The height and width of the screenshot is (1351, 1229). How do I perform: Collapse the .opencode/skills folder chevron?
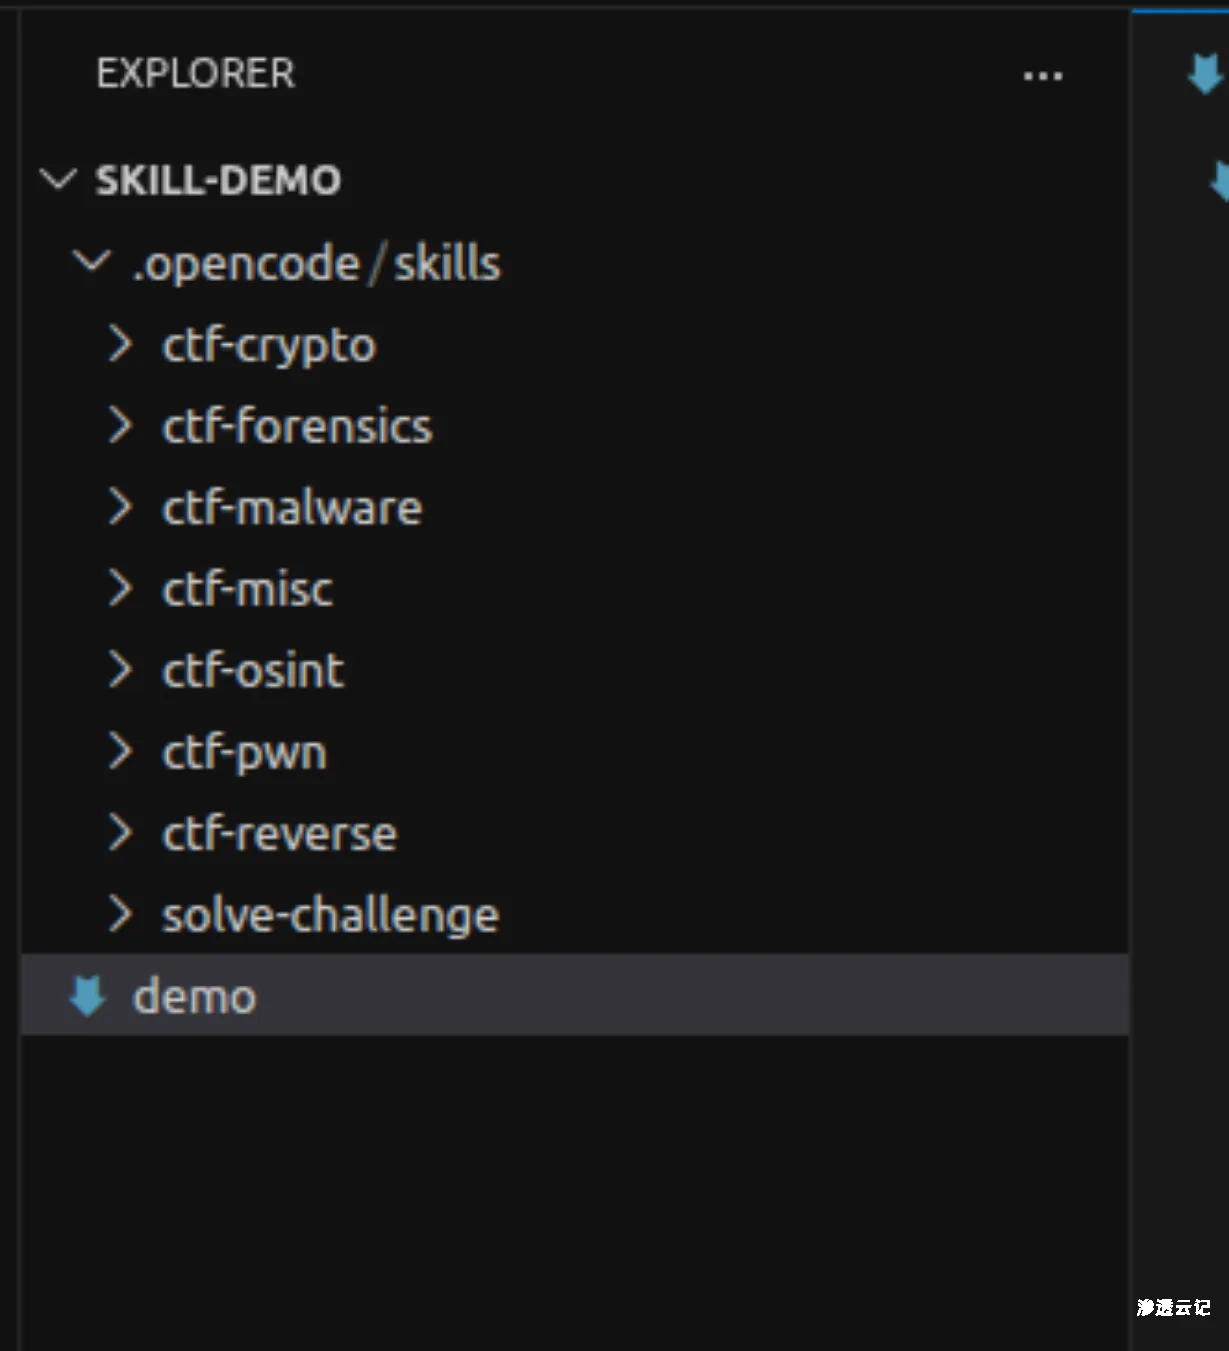[x=92, y=263]
